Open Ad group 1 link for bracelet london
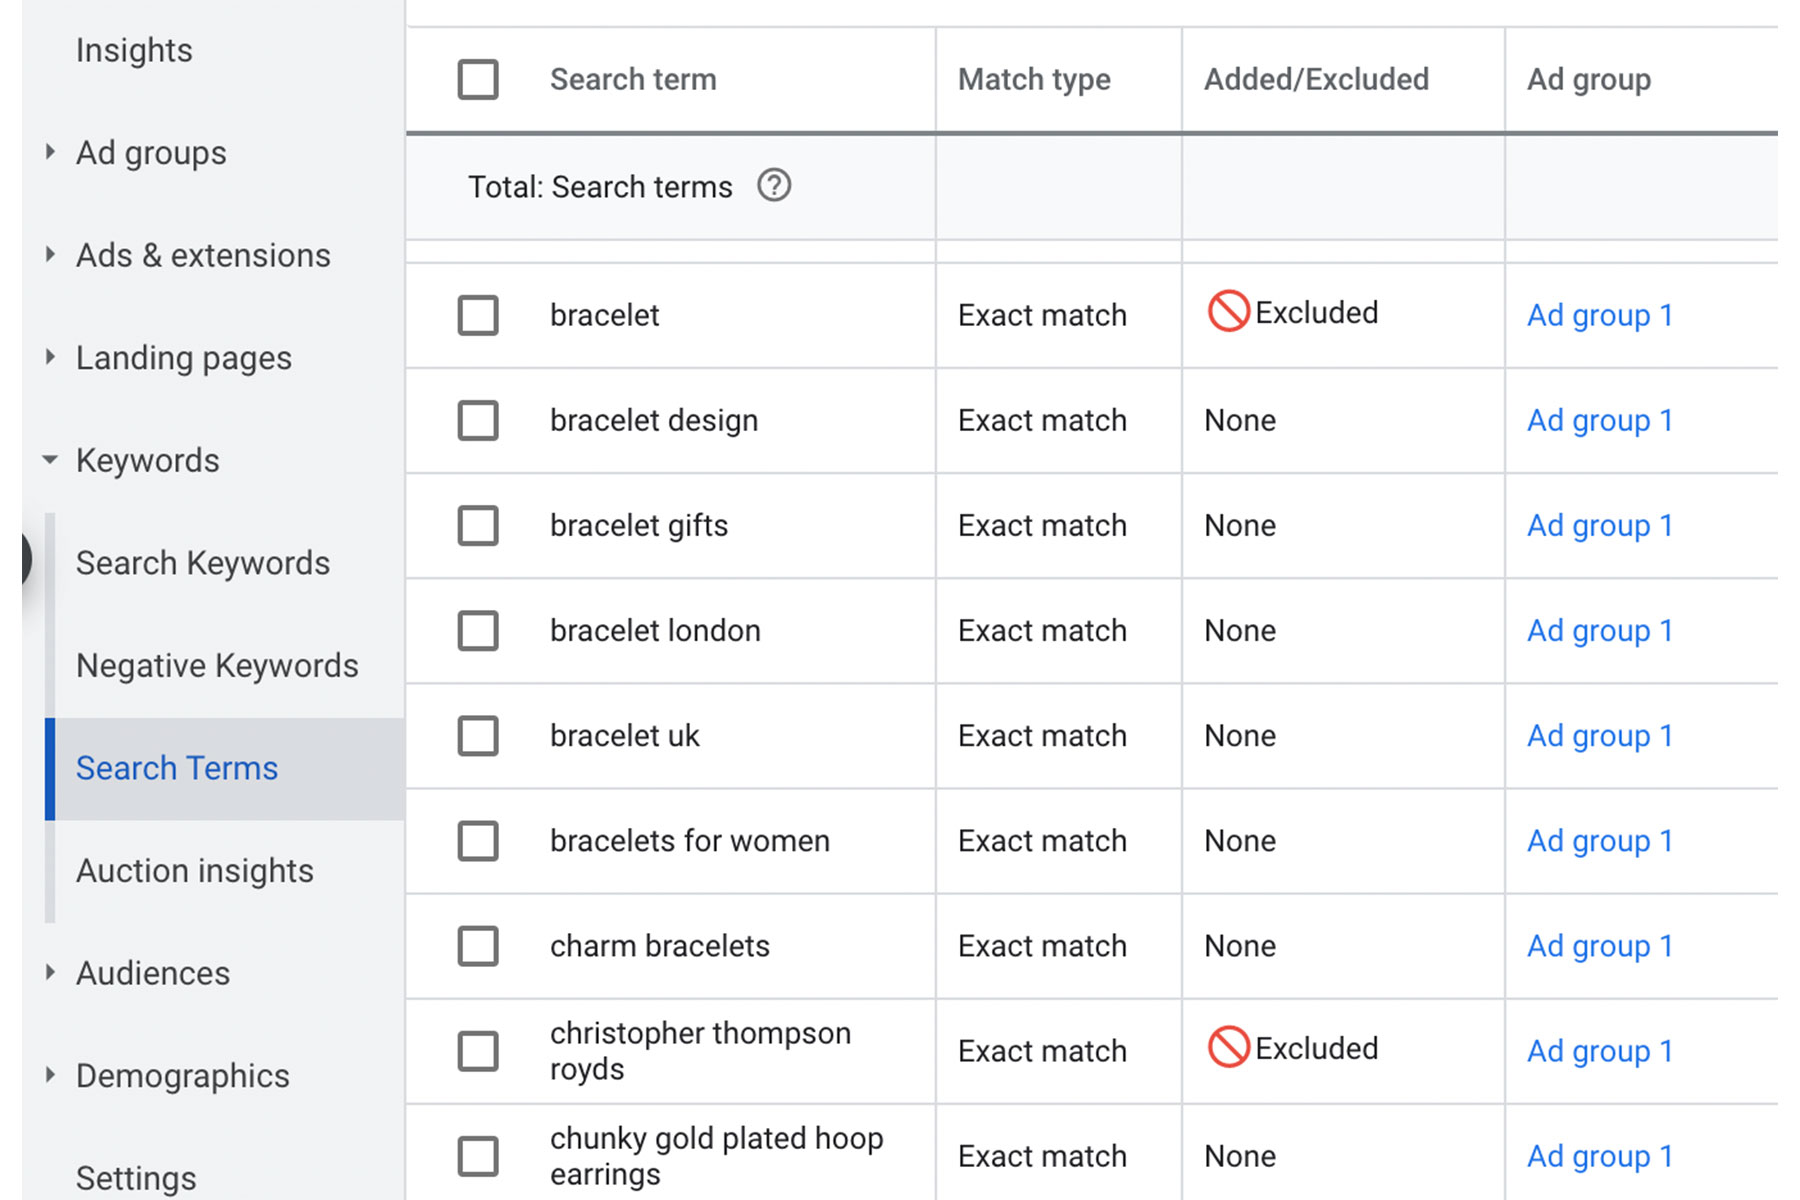The image size is (1800, 1200). pos(1600,631)
